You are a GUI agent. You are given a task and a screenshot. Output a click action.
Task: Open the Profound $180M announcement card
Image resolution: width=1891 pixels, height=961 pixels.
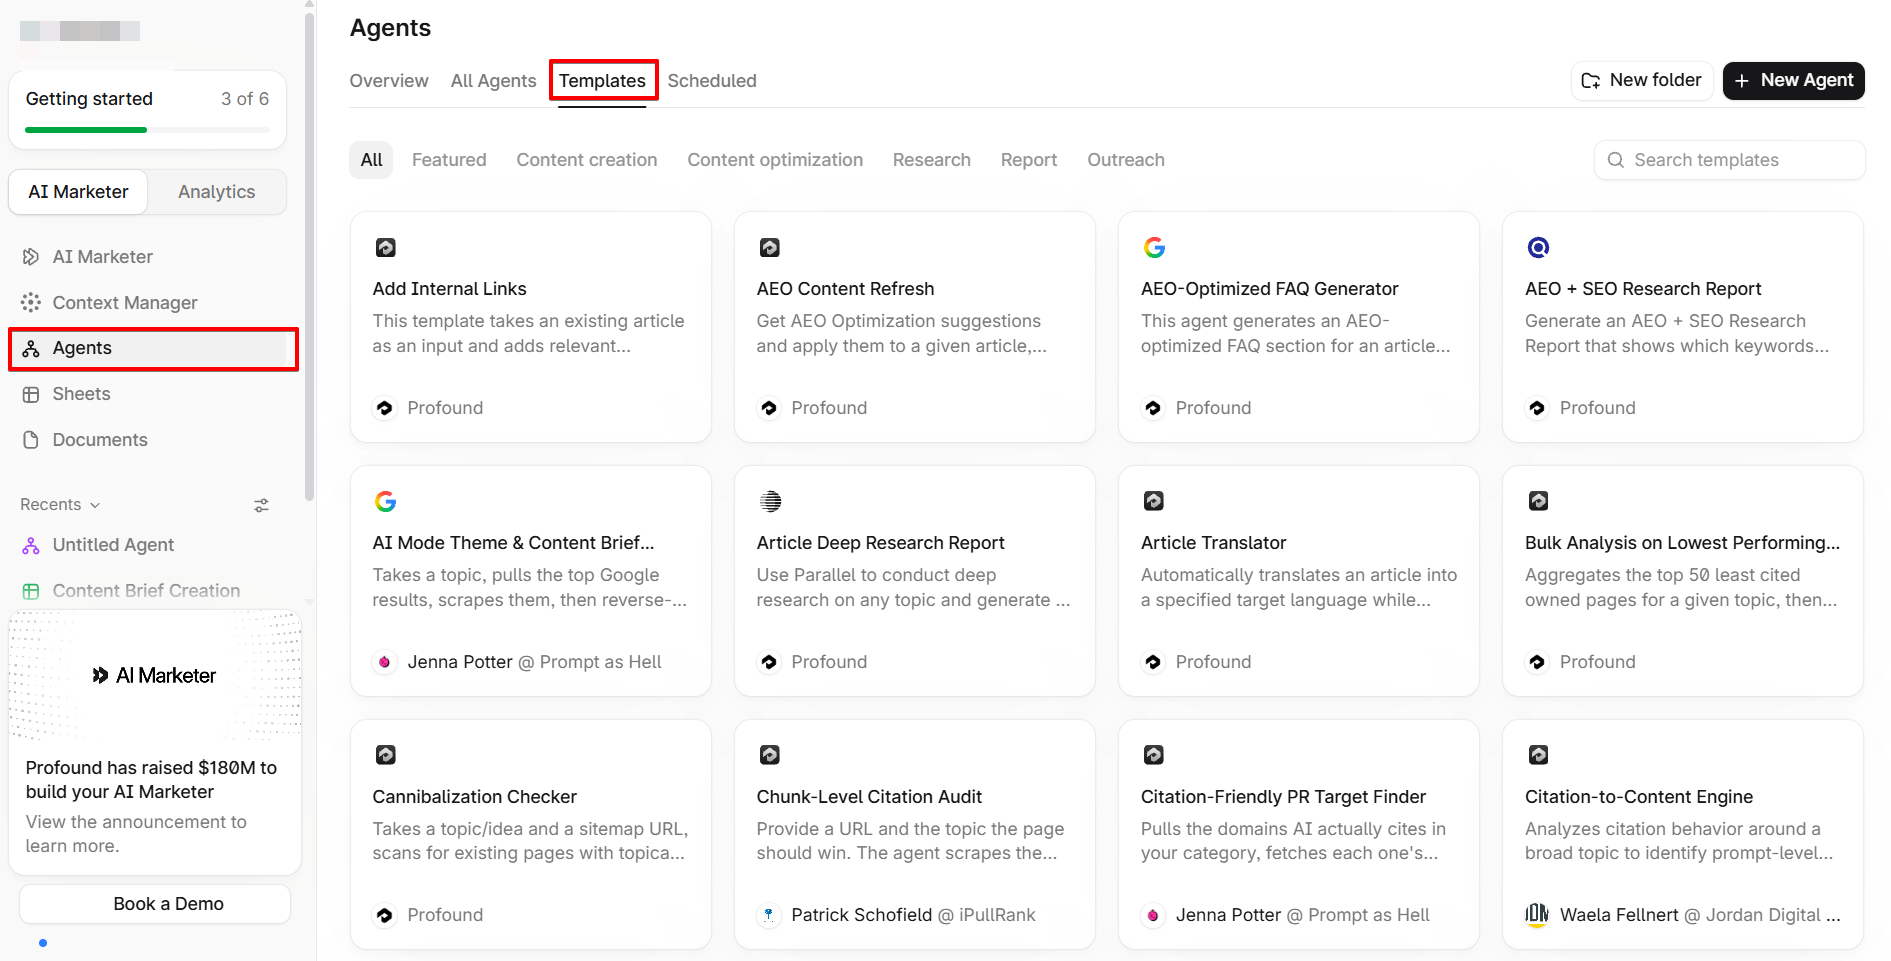point(155,743)
